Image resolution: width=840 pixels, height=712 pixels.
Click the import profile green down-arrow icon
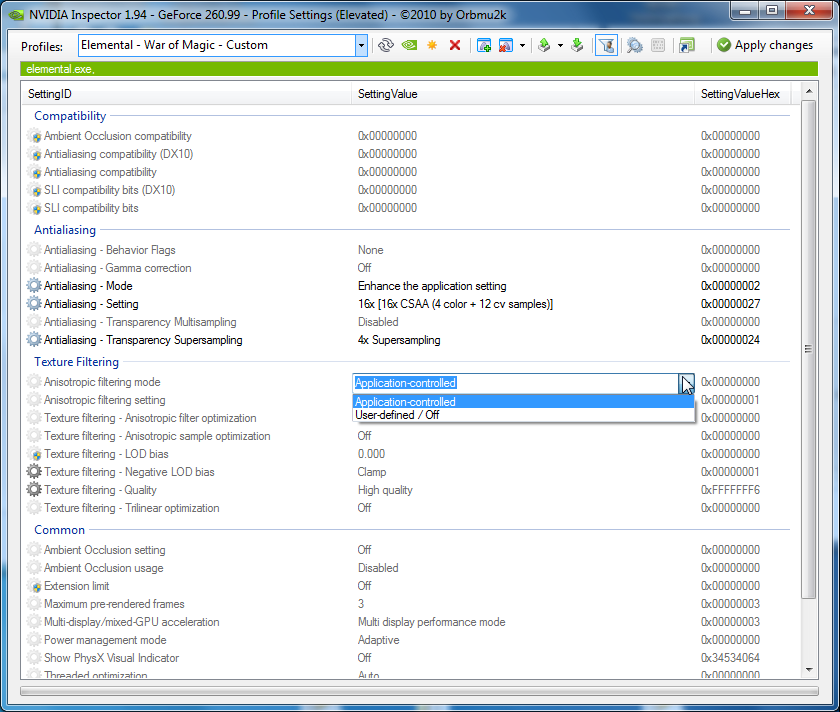[577, 45]
